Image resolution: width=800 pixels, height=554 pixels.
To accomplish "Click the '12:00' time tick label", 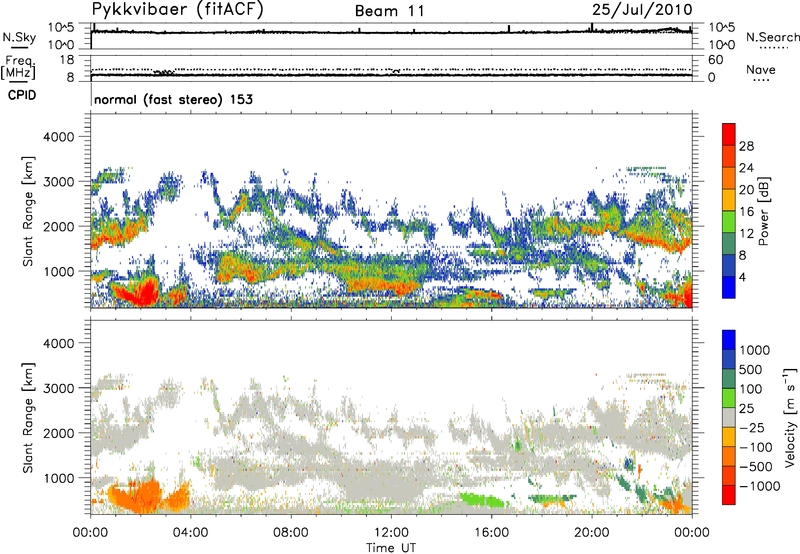I will [391, 533].
